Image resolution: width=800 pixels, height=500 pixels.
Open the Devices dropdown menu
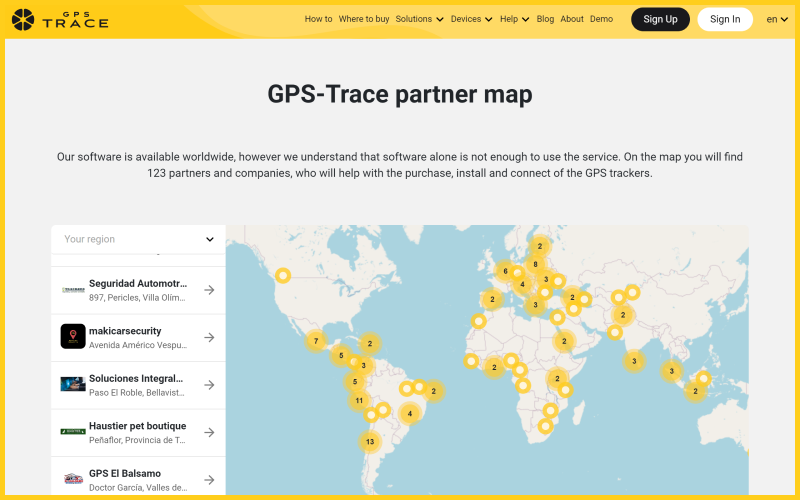[x=471, y=19]
